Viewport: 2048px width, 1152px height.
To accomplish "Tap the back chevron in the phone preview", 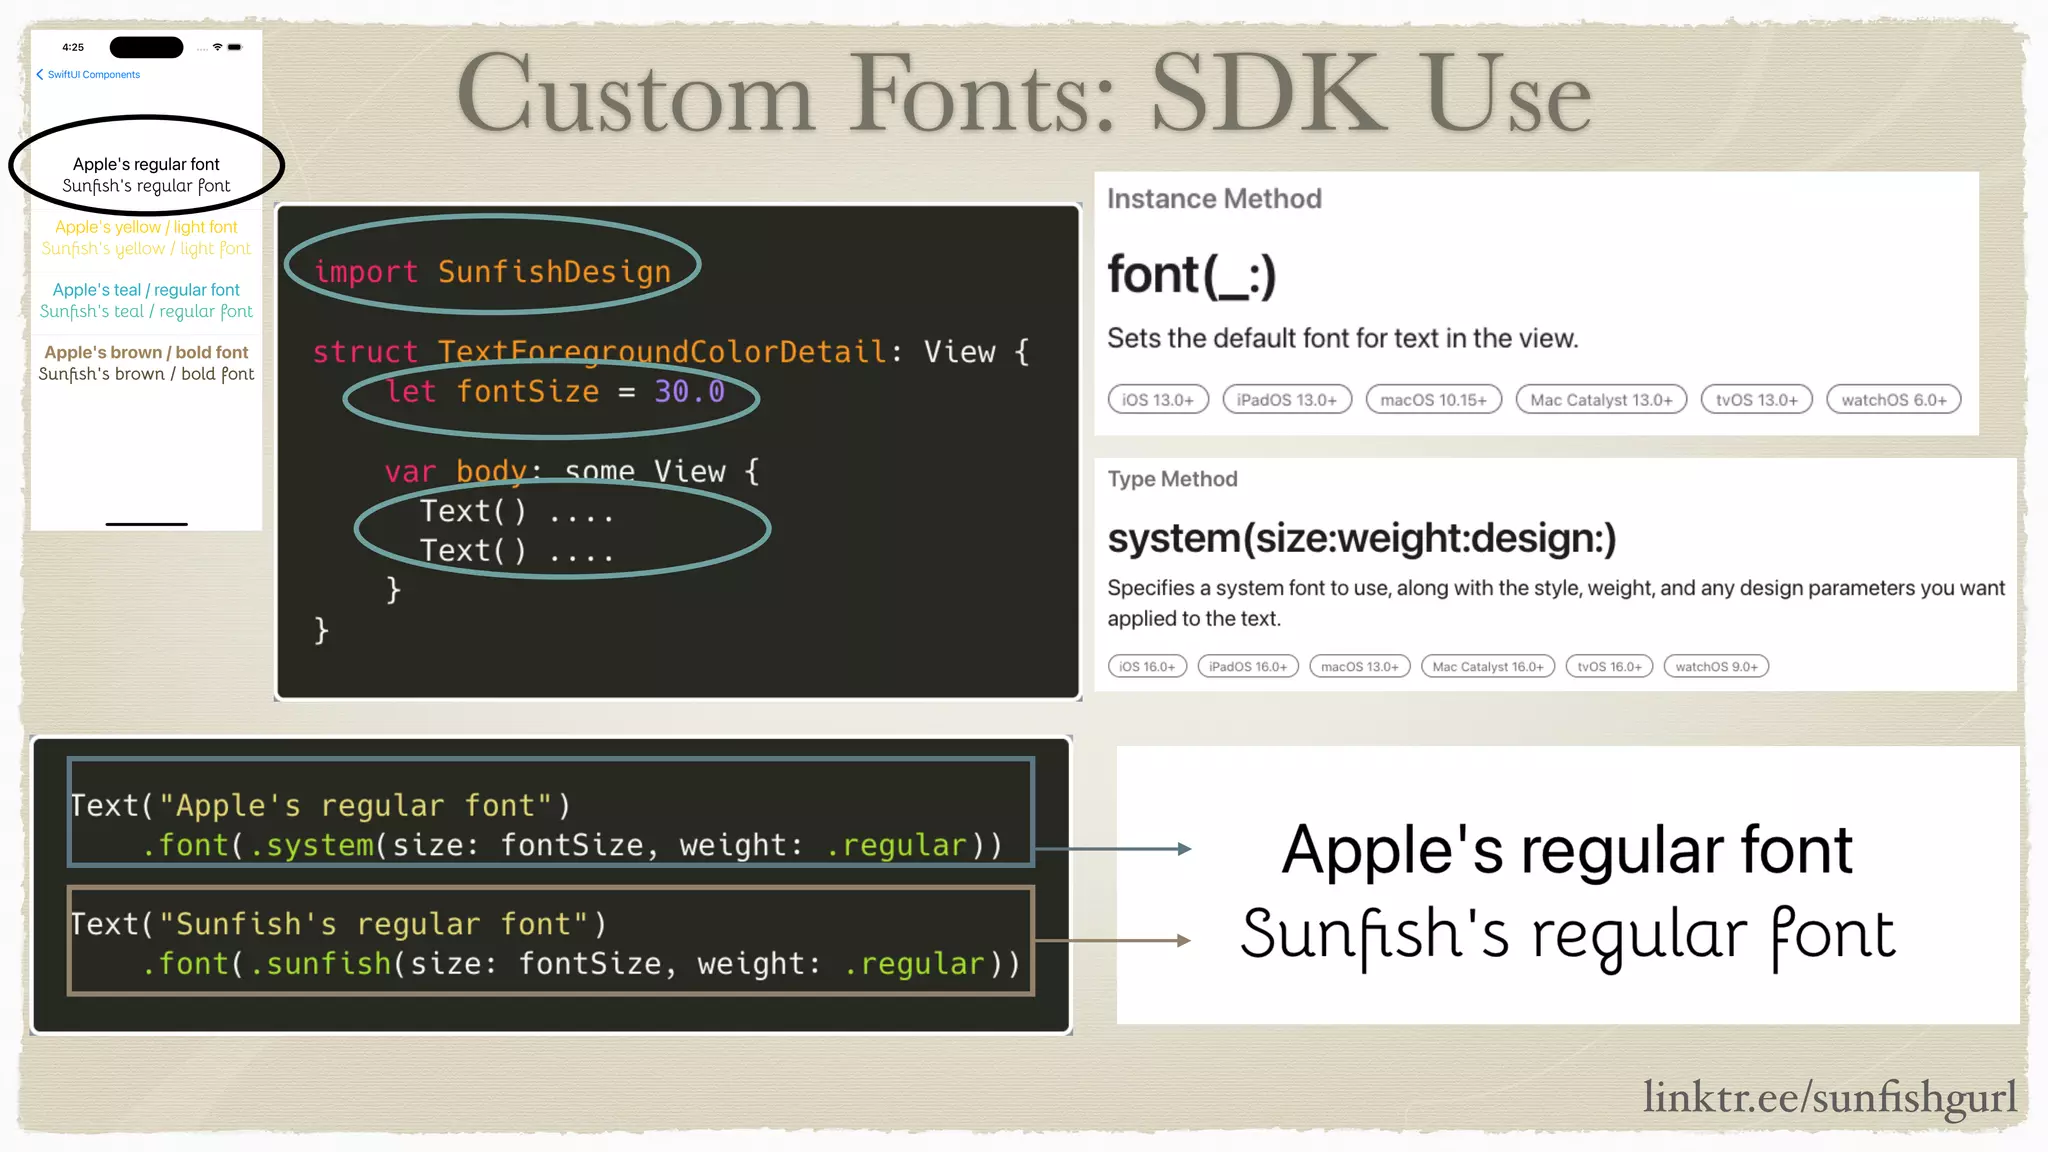I will 40,75.
